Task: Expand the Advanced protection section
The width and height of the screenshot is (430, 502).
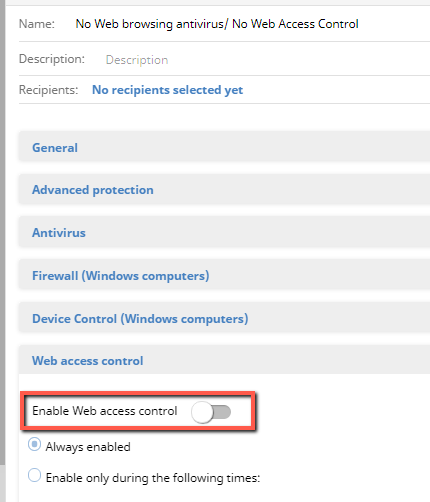Action: pos(224,189)
